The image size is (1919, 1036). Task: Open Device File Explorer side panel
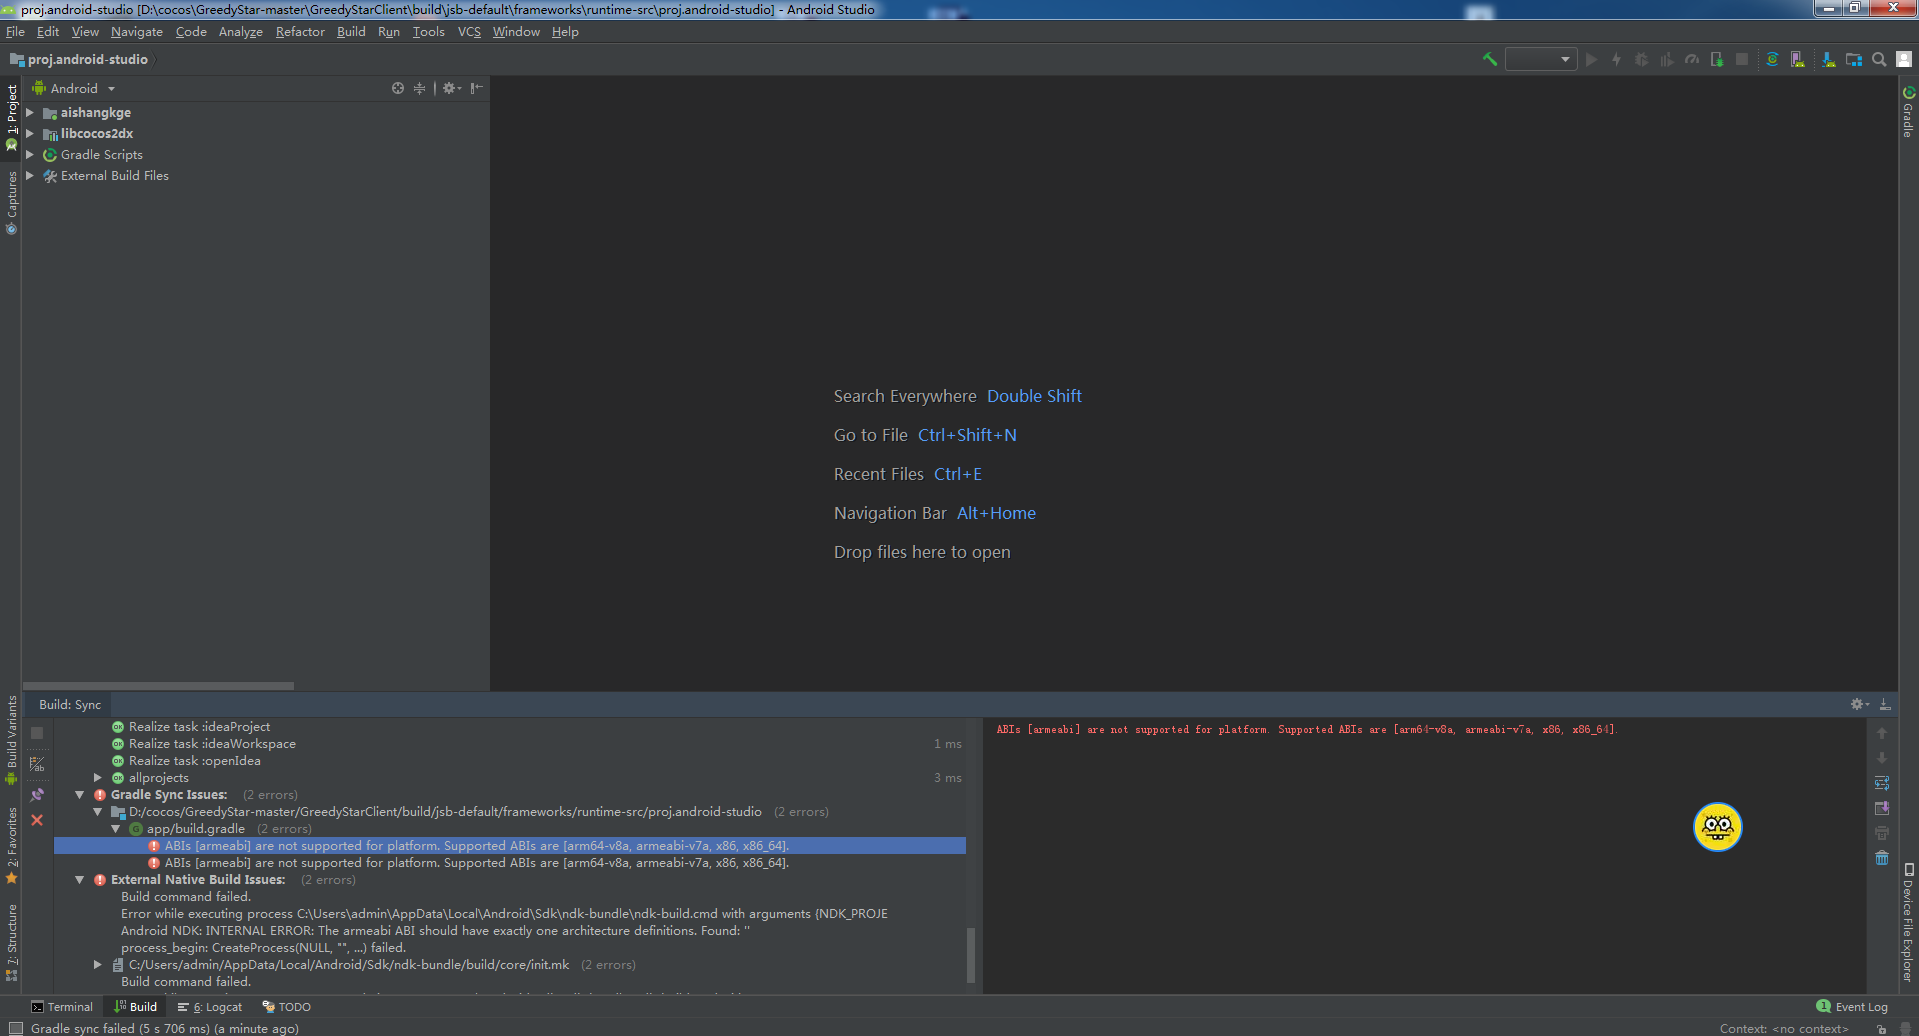pos(1908,923)
